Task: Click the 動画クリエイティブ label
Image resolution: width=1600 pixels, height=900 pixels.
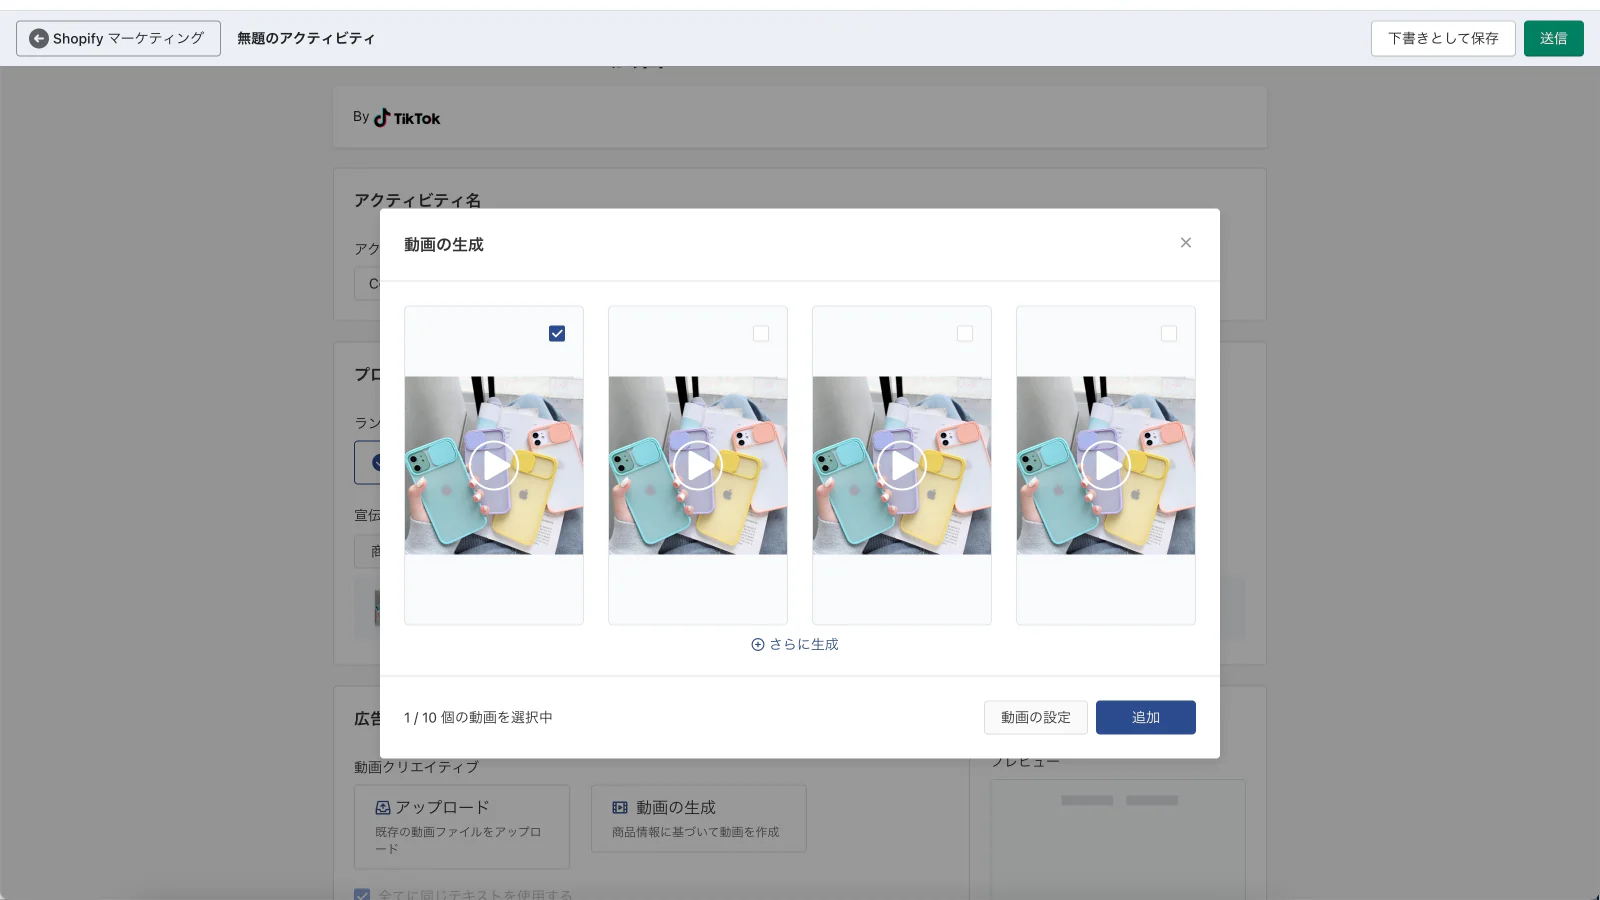Action: (416, 768)
